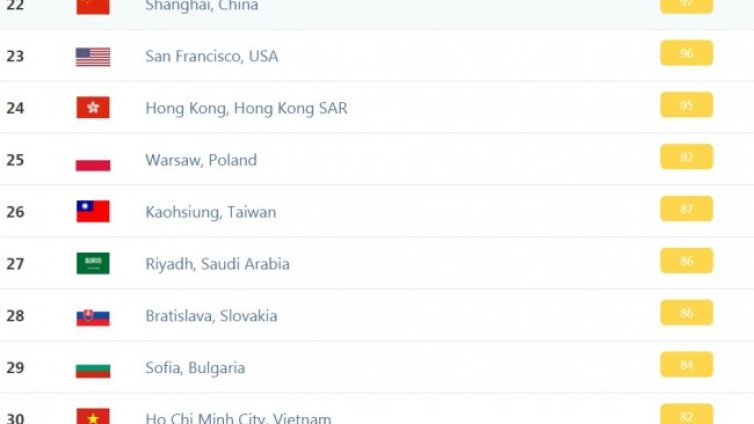The height and width of the screenshot is (424, 754).
Task: Click the Poland flag icon
Action: tap(93, 160)
